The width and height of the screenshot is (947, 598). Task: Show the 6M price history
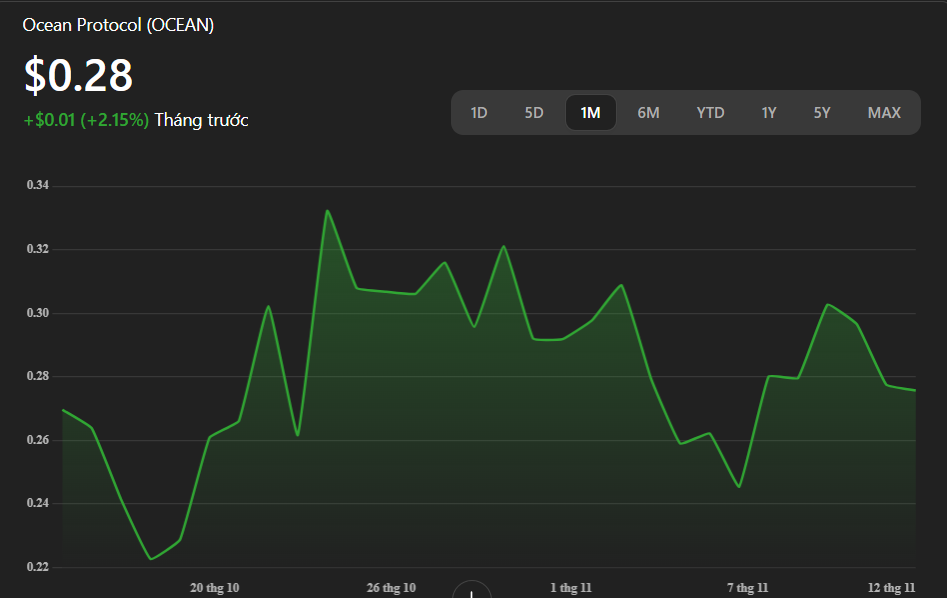(x=648, y=113)
